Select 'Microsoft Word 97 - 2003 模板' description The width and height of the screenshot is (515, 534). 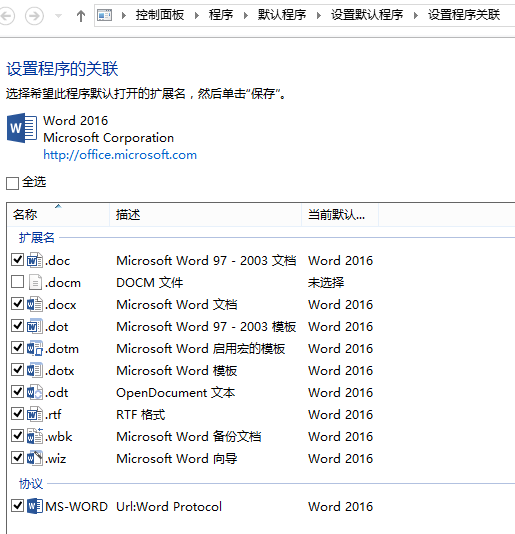[206, 327]
